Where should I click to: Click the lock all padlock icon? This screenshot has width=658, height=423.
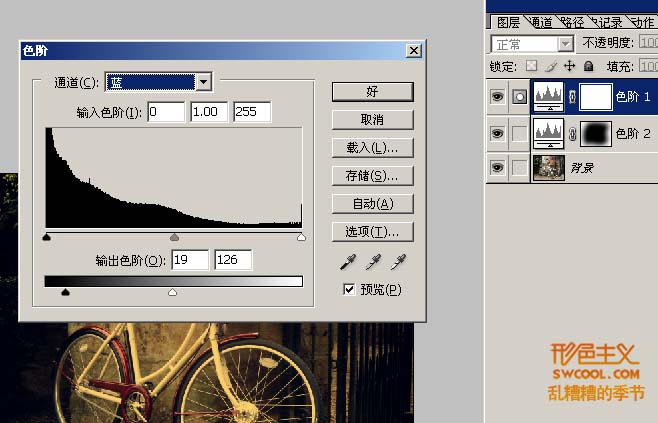588,66
